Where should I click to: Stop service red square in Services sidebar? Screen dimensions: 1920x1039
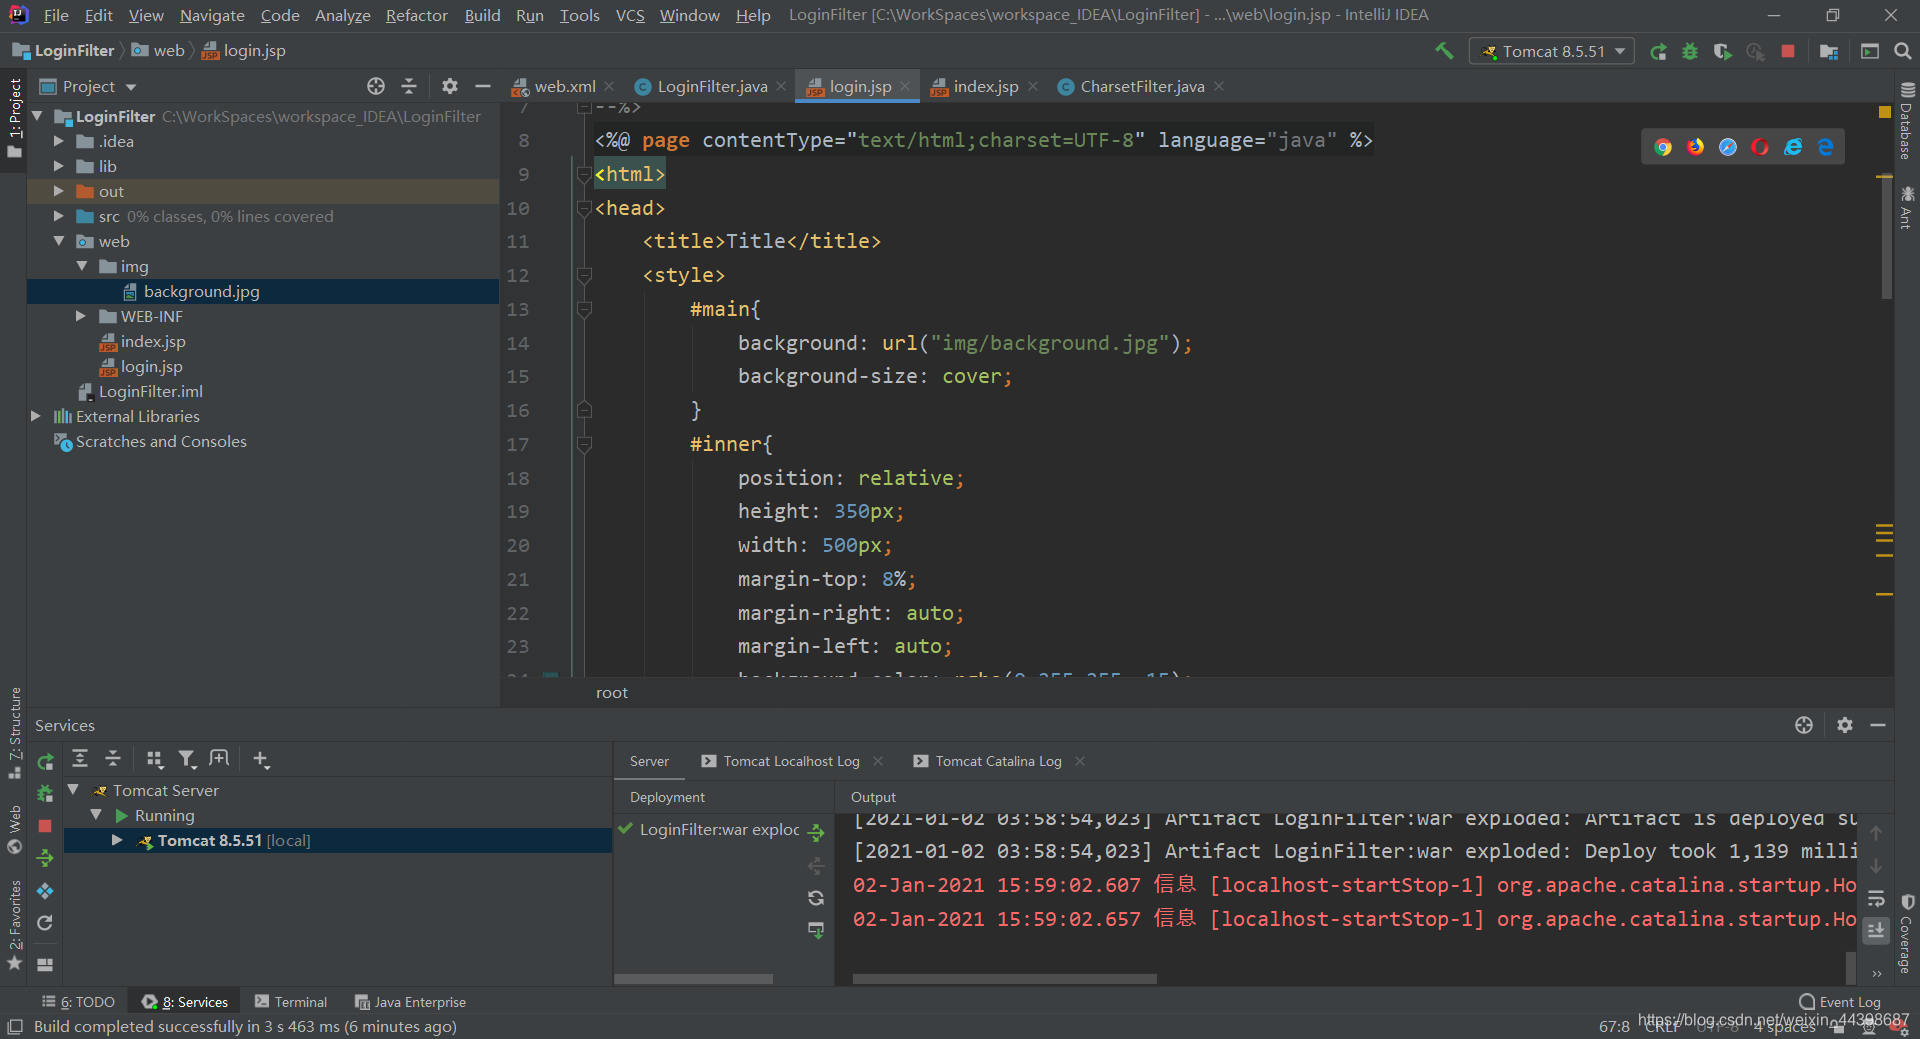coord(45,826)
